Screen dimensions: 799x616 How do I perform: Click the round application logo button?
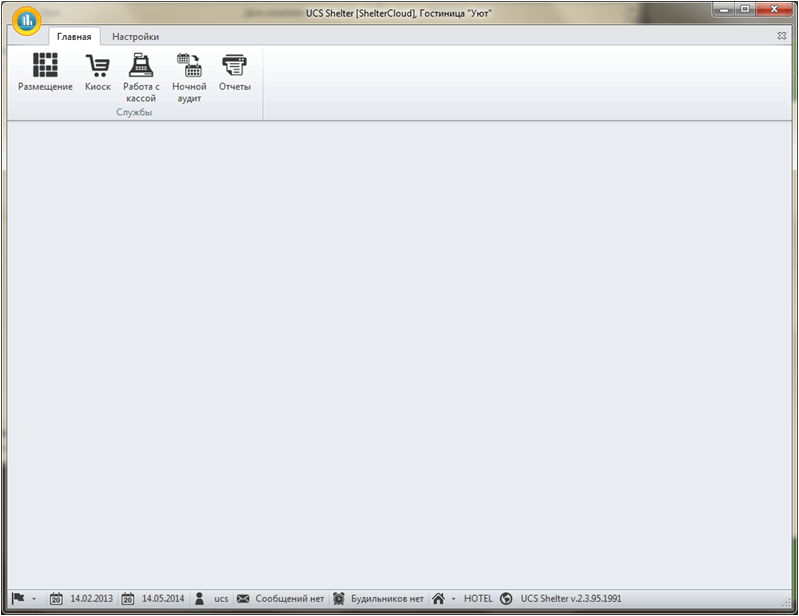[x=26, y=21]
